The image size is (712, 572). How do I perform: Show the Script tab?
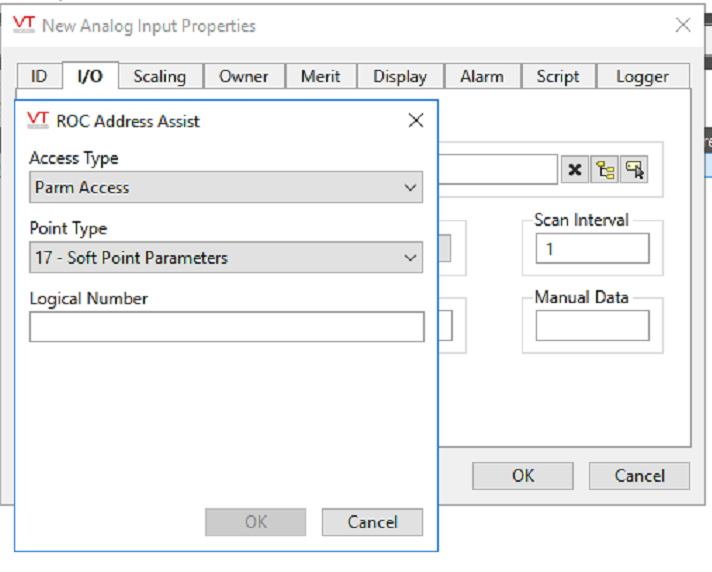(x=558, y=76)
